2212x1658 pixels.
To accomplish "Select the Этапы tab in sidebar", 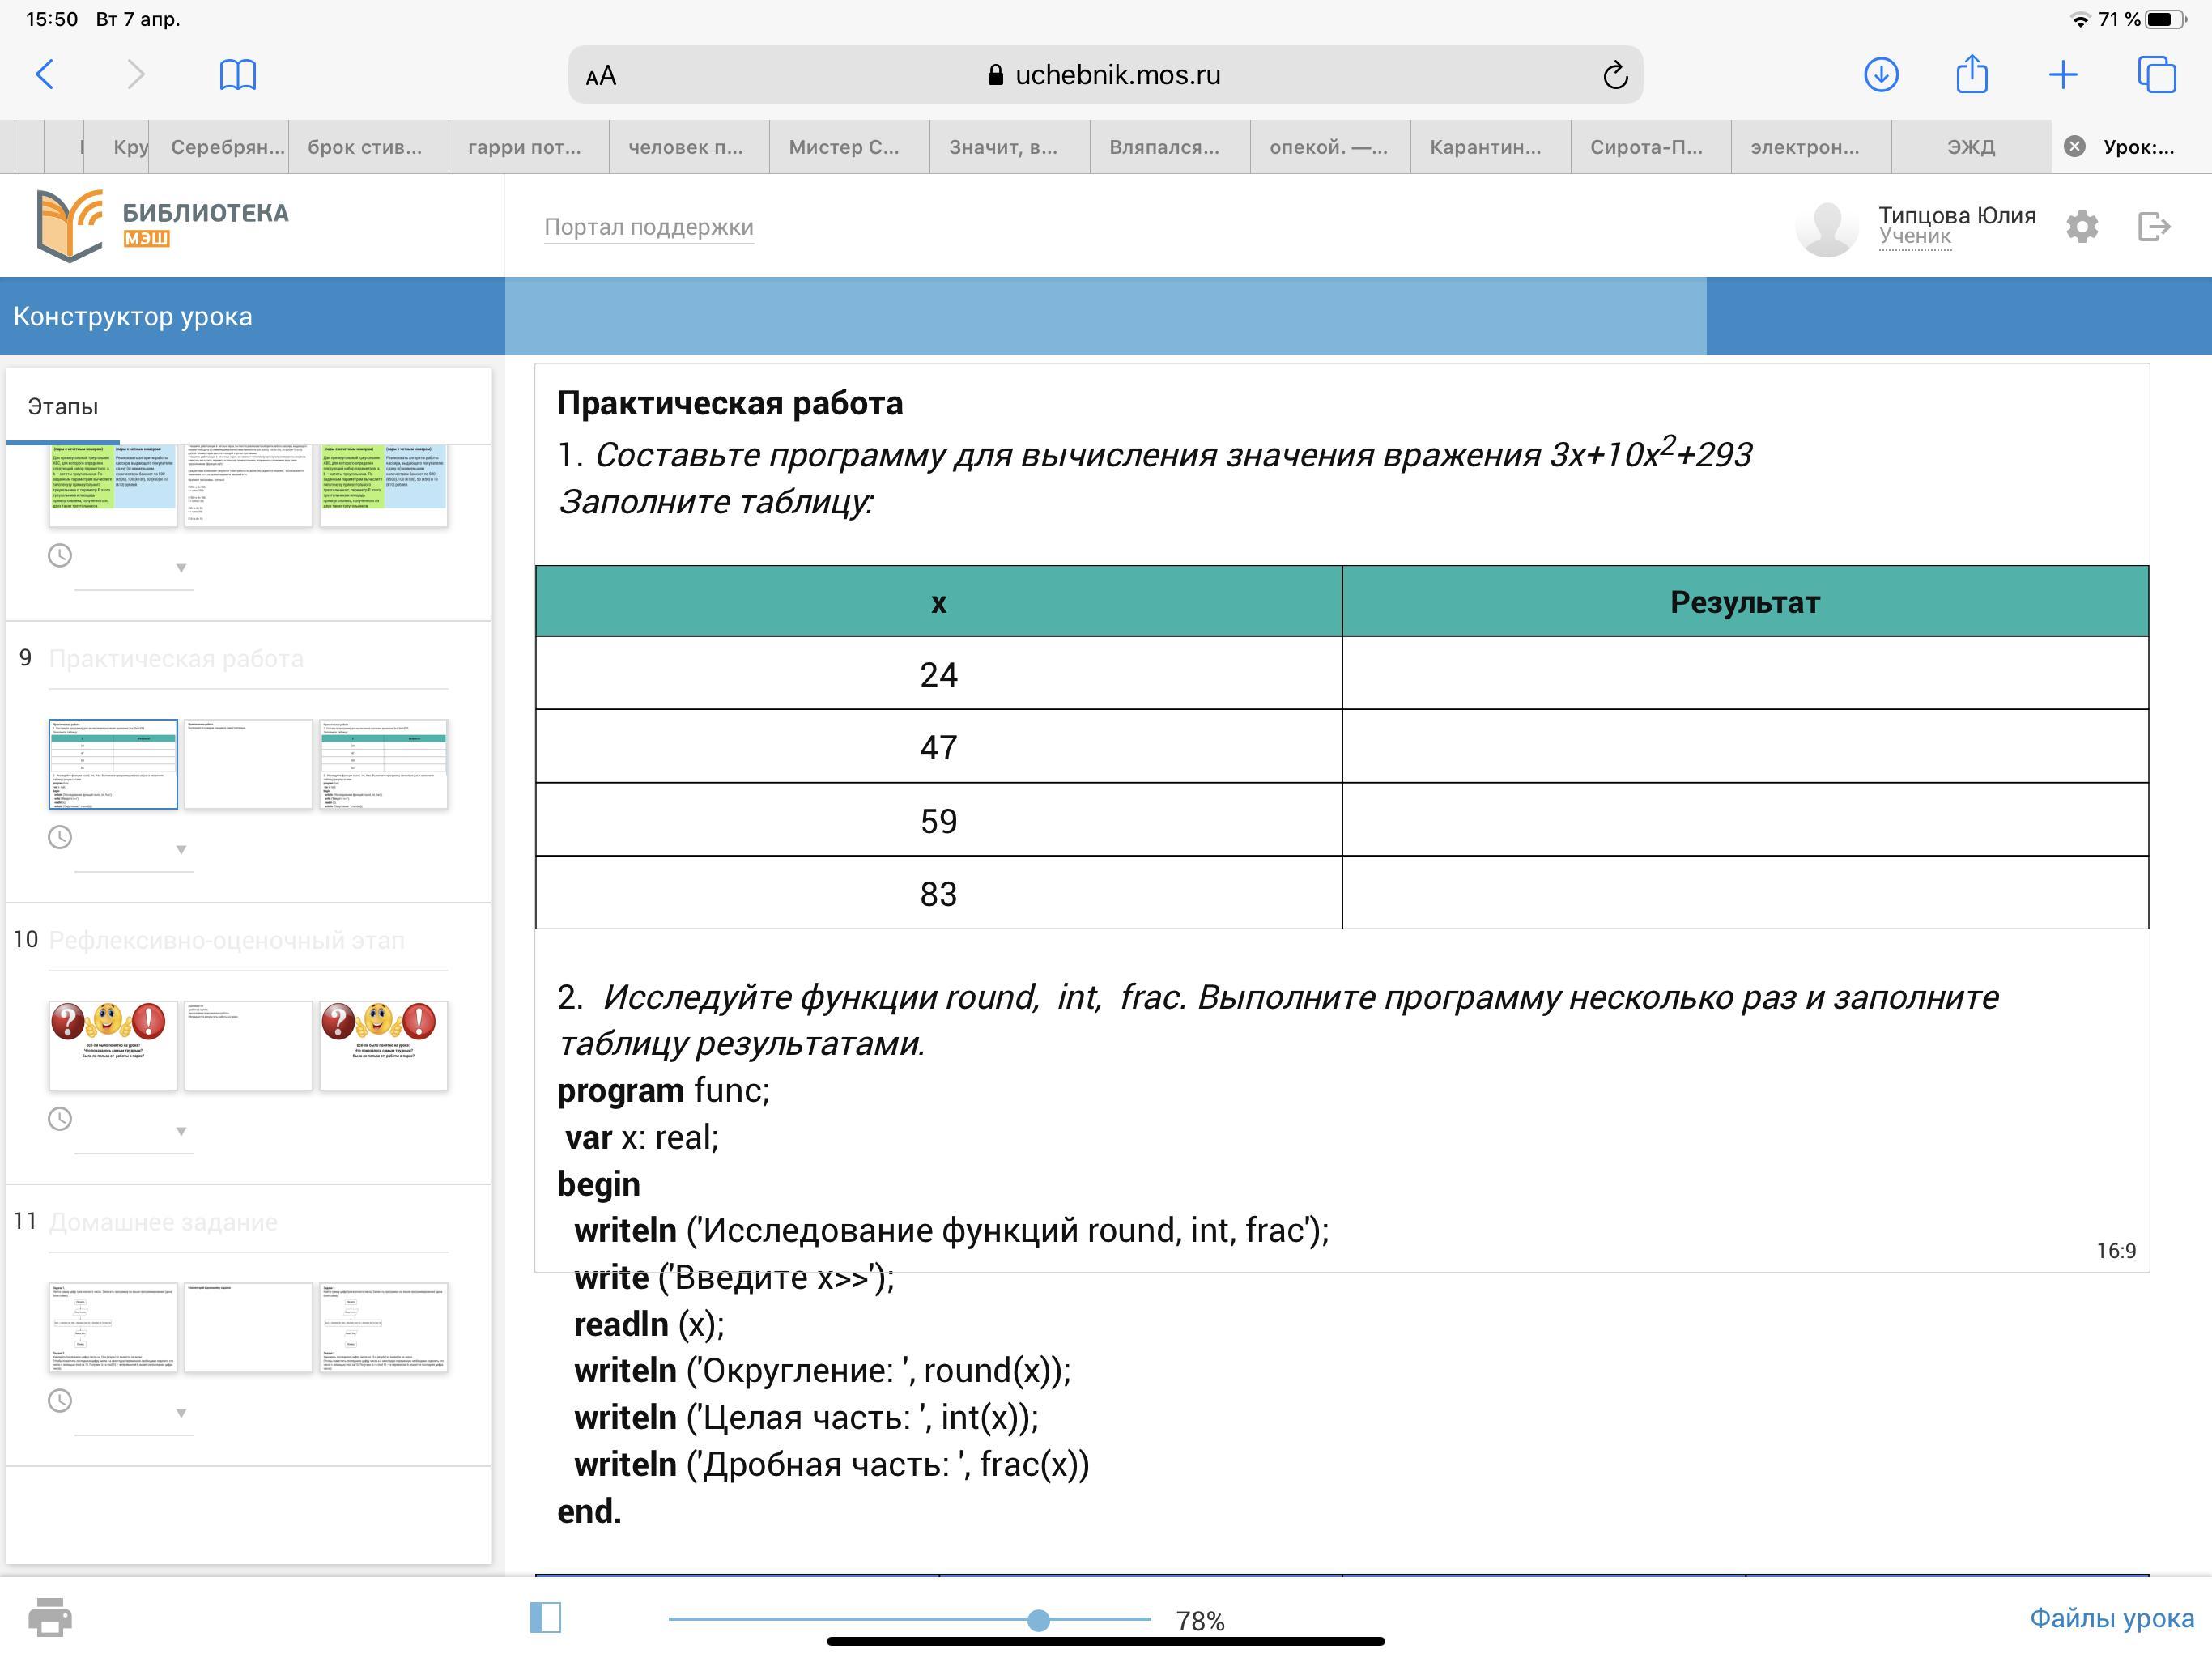I will coord(63,407).
